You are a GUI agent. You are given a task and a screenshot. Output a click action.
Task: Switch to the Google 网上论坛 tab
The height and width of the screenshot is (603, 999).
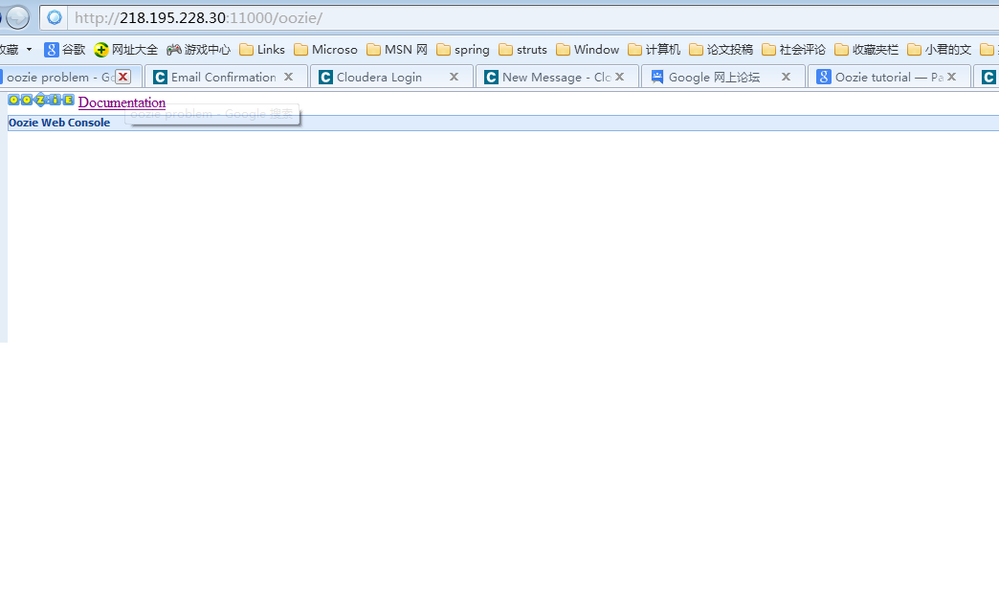tap(714, 77)
